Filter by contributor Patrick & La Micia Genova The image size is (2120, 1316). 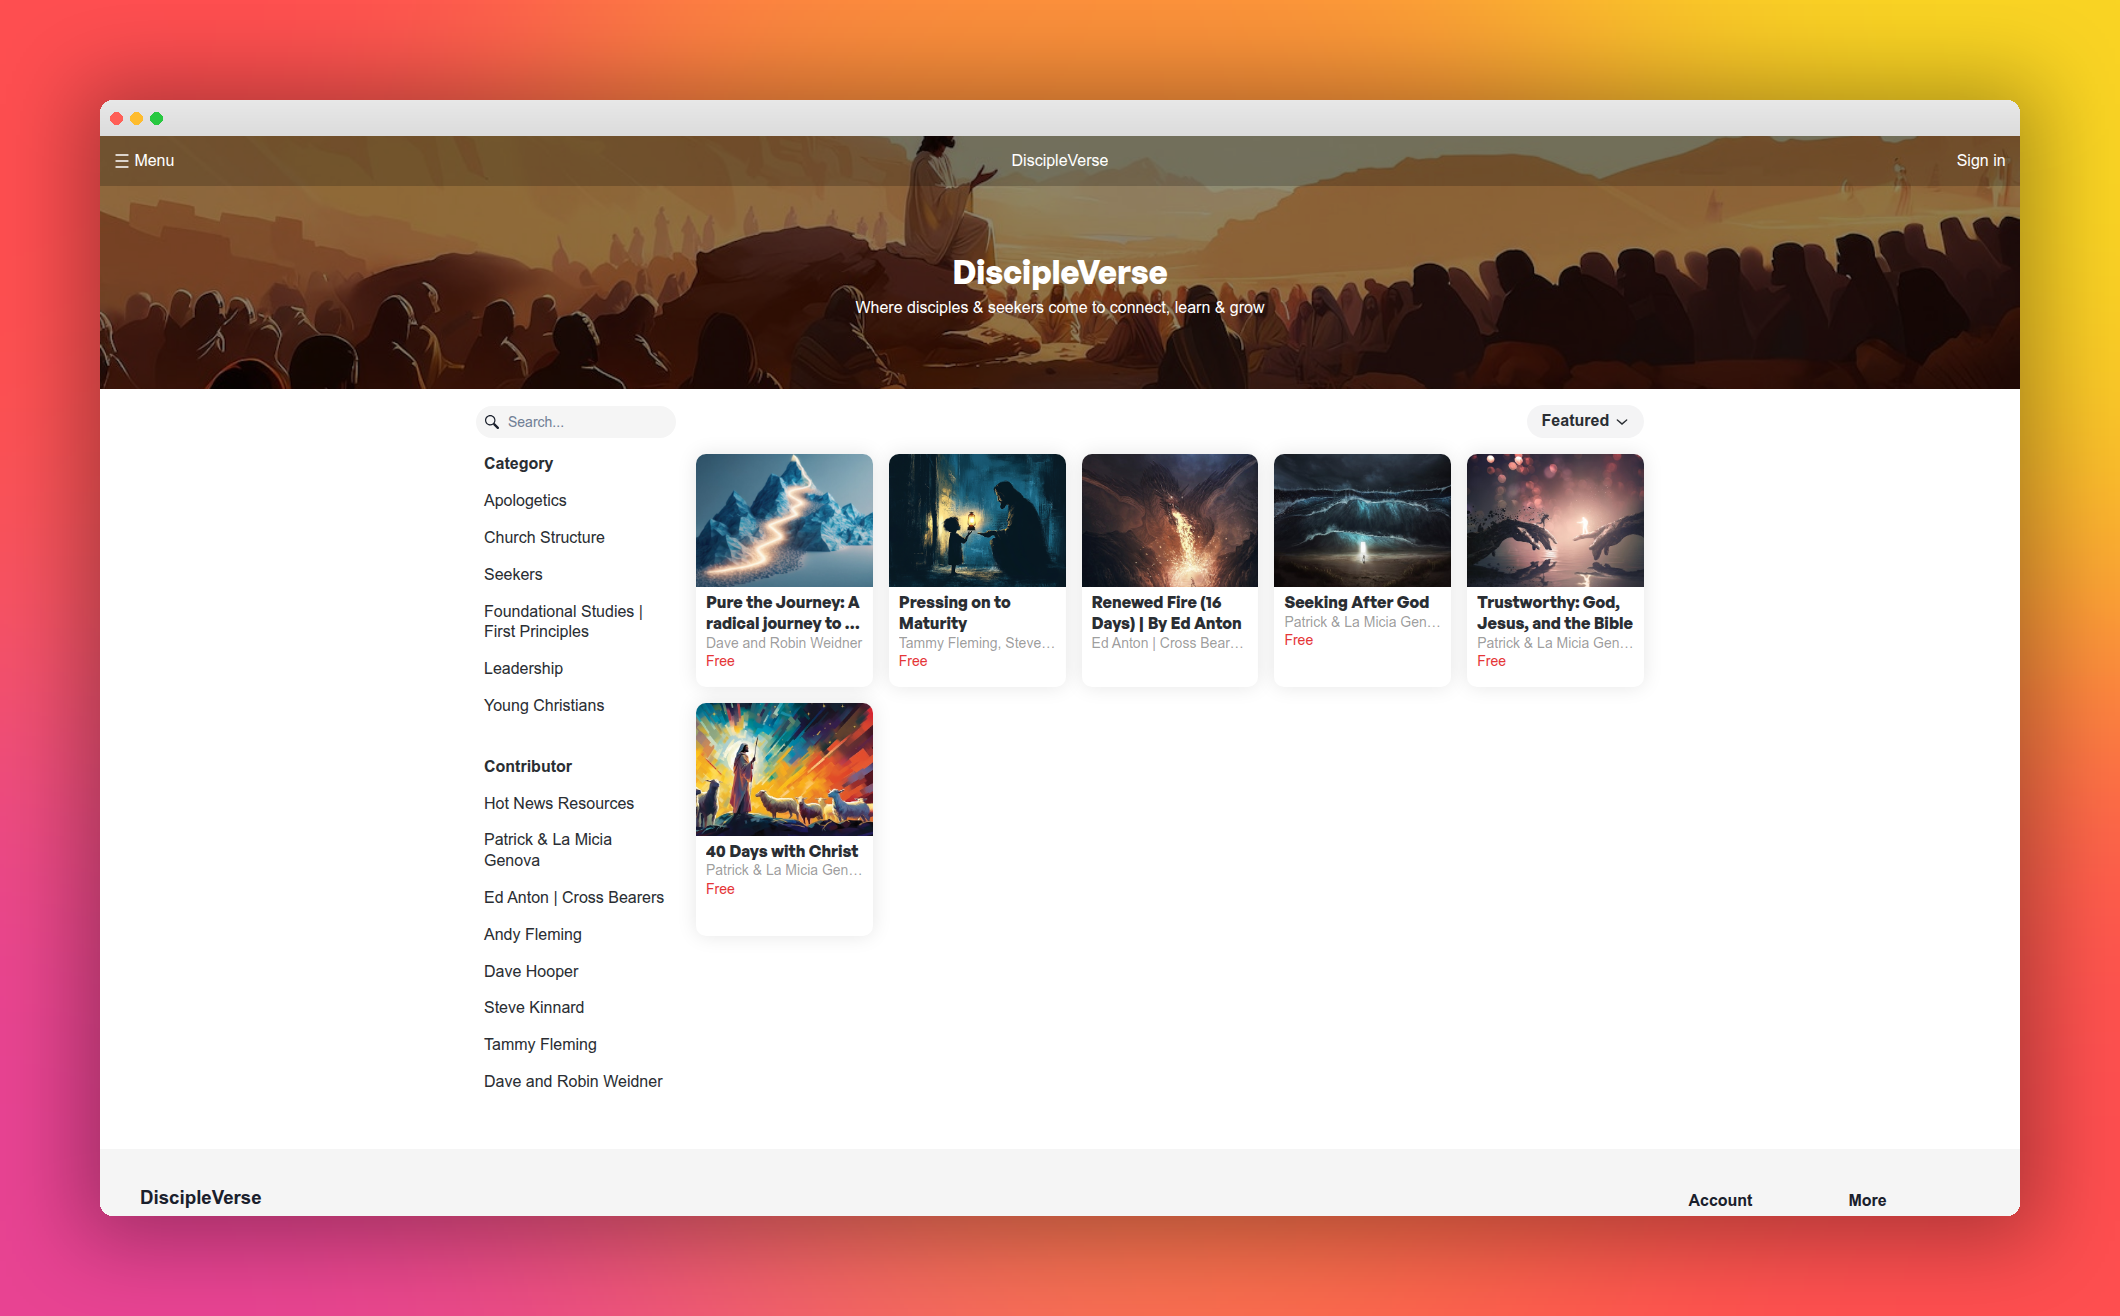coord(548,850)
